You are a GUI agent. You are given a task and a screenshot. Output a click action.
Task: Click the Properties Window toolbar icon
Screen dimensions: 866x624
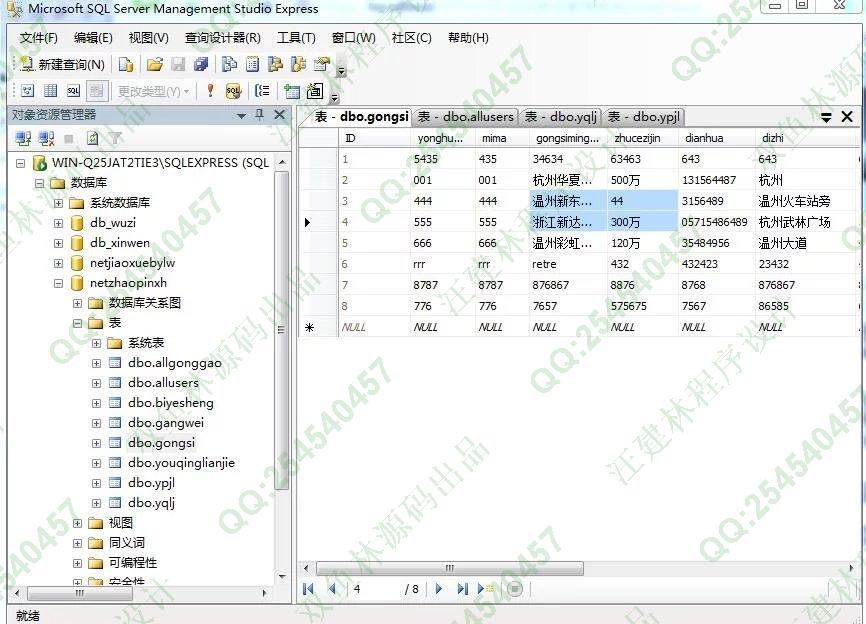(x=321, y=65)
